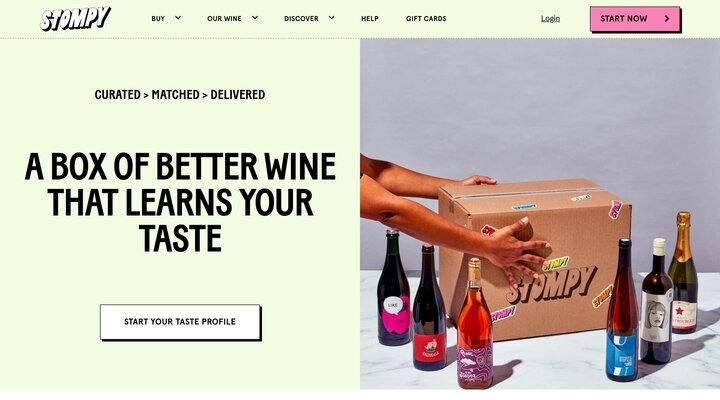Click the bottle with portrait face label
The image size is (720, 400).
tap(657, 301)
